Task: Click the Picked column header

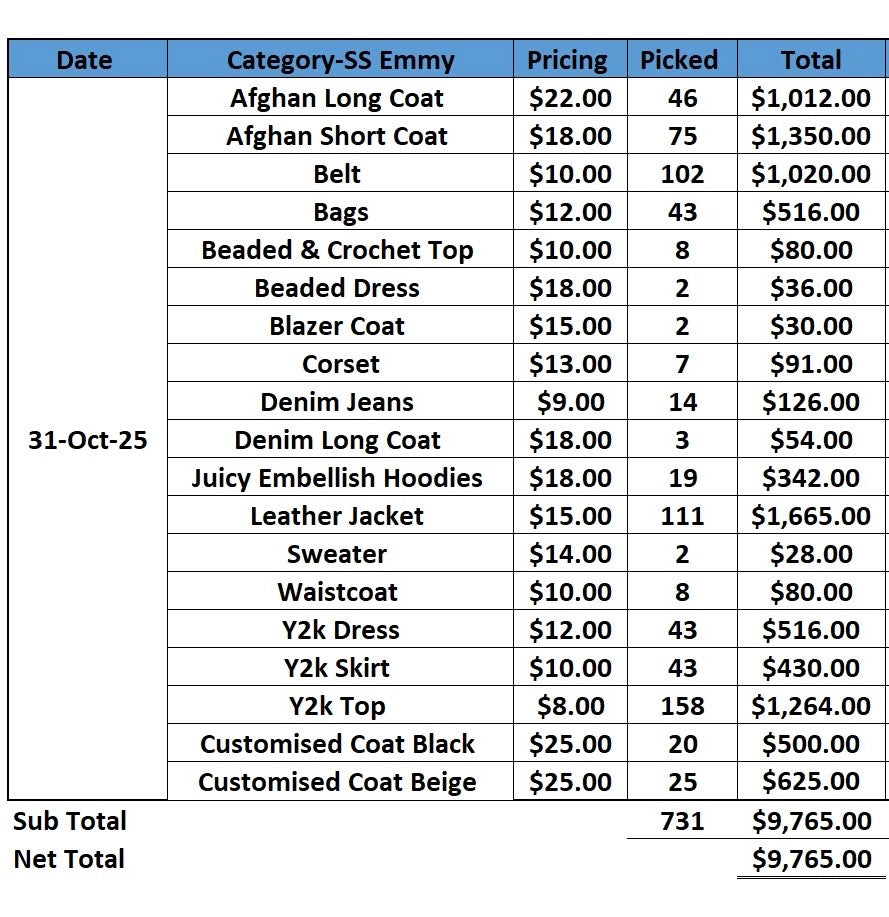Action: (682, 59)
